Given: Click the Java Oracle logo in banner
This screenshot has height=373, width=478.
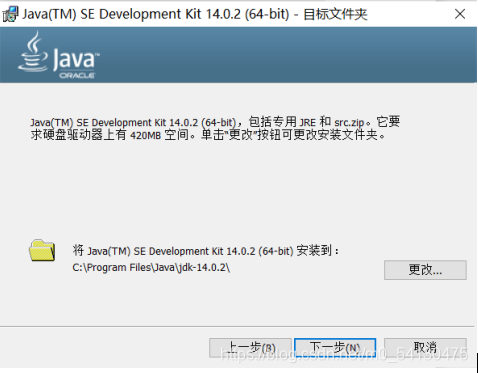Looking at the screenshot, I should coord(59,55).
